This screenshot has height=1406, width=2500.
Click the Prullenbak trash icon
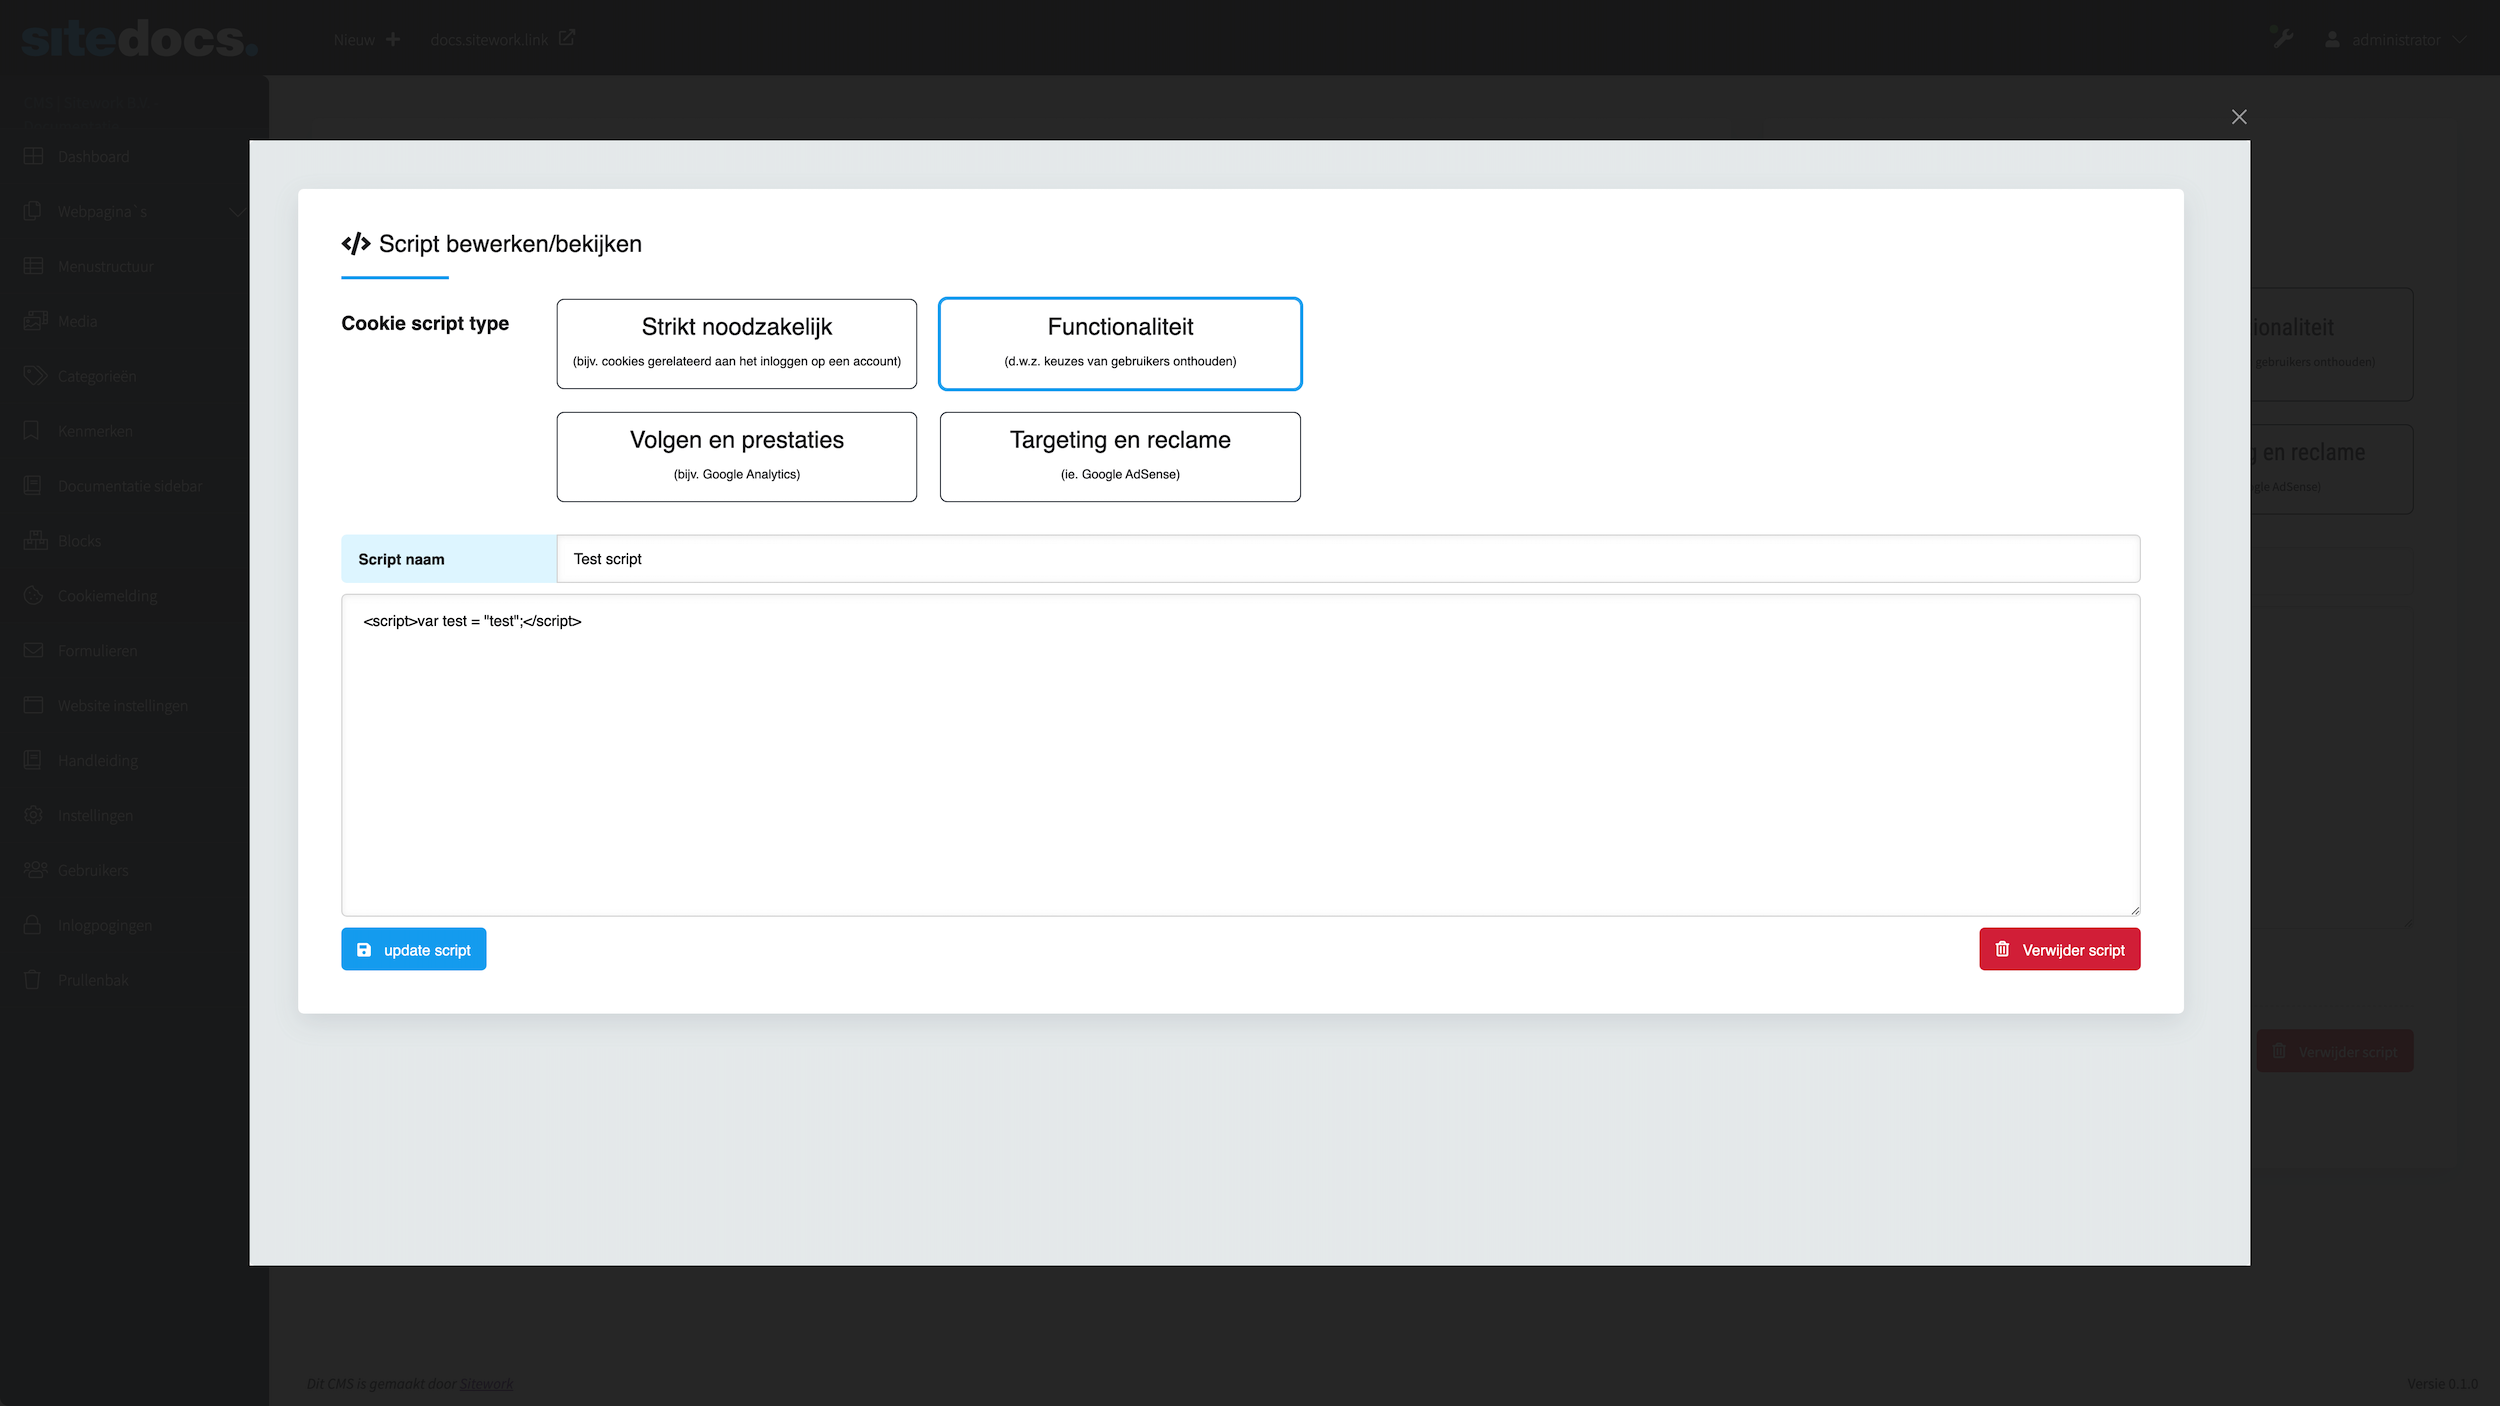pyautogui.click(x=33, y=980)
